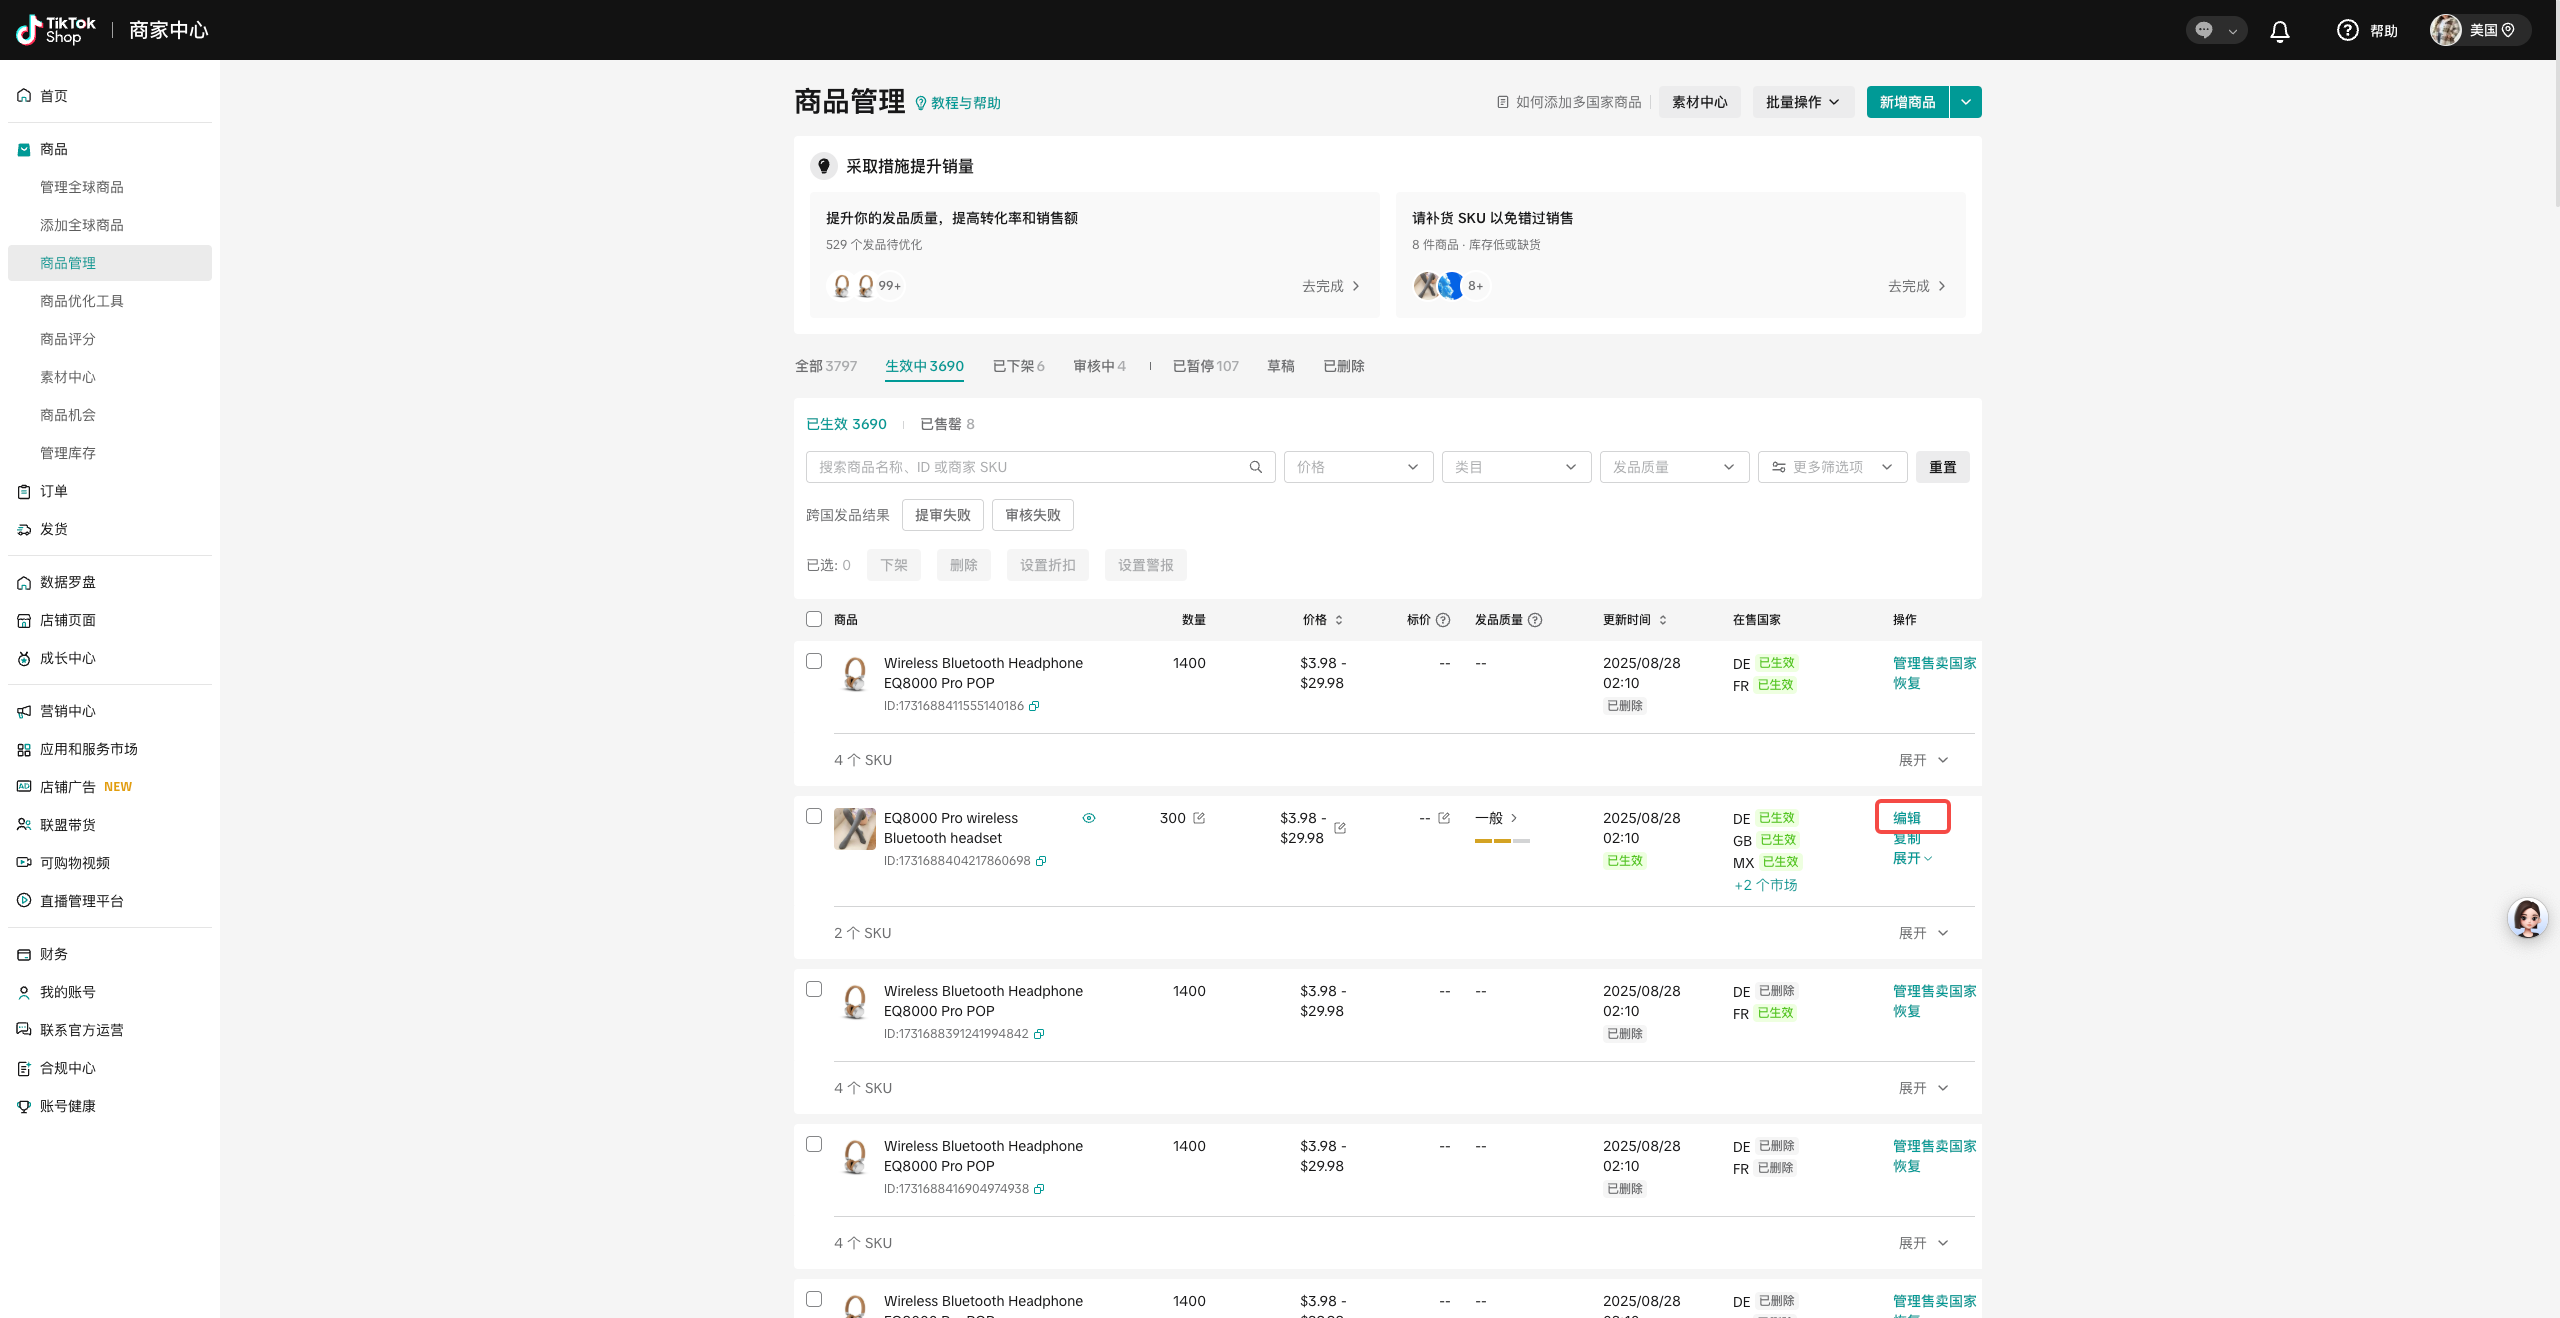This screenshot has width=2560, height=1318.
Task: Toggle eye visibility icon on EQ8000 Pro wireless headset
Action: coord(1089,818)
